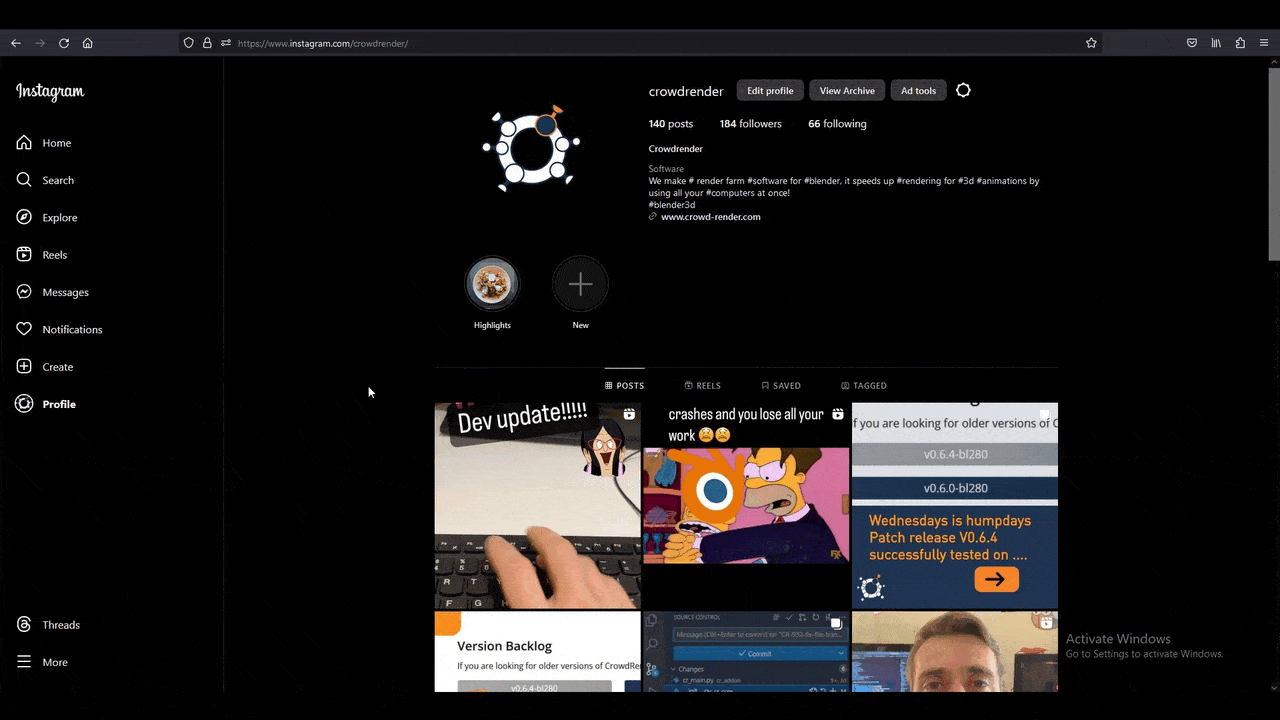Click the site security lock icon

[x=207, y=43]
